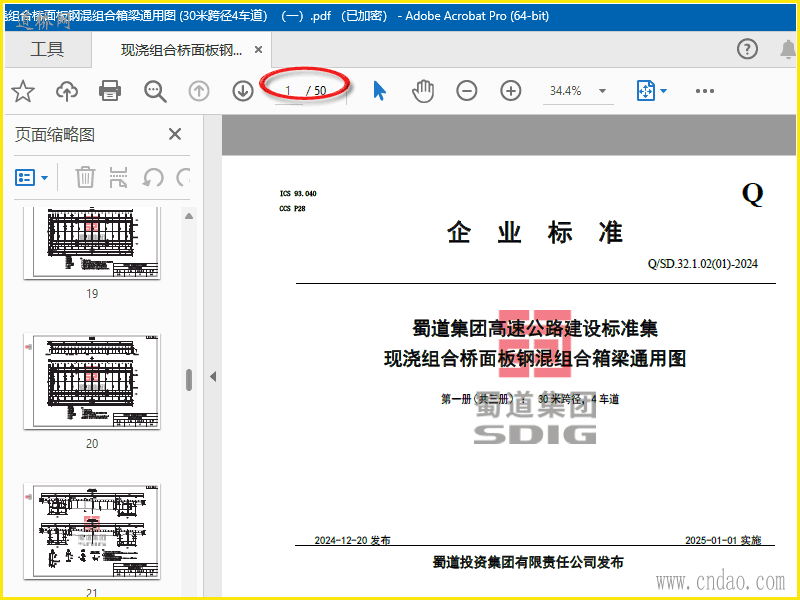Click the thumbnail panel scrollbar handle
800x600 pixels.
click(x=189, y=380)
